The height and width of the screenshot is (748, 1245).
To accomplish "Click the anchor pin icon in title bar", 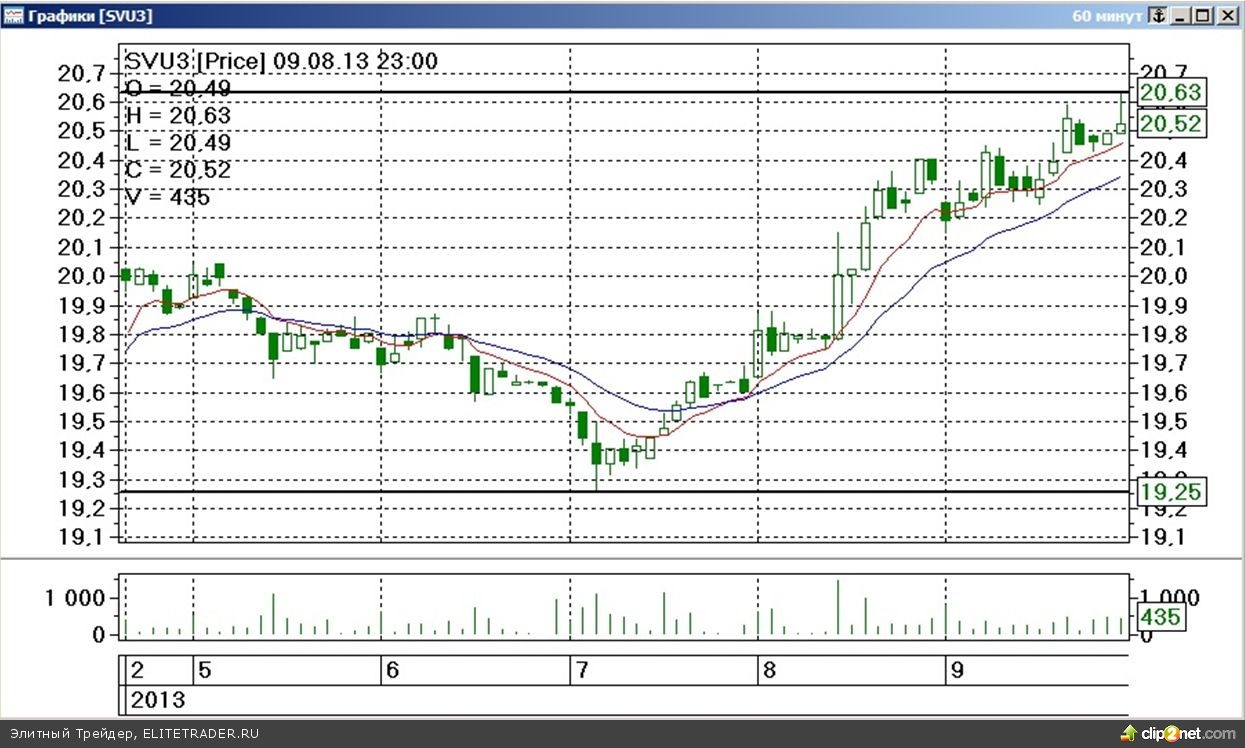I will point(1158,15).
